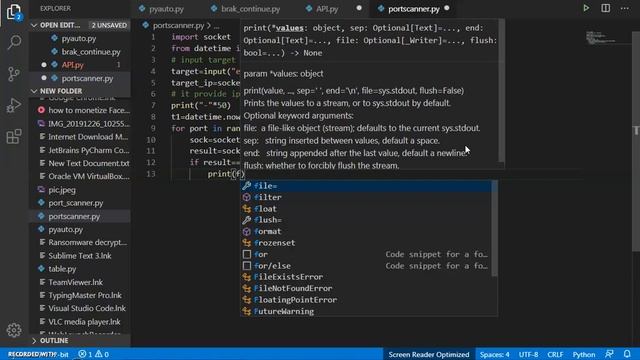Open New Text Document.txt

click(x=80, y=163)
